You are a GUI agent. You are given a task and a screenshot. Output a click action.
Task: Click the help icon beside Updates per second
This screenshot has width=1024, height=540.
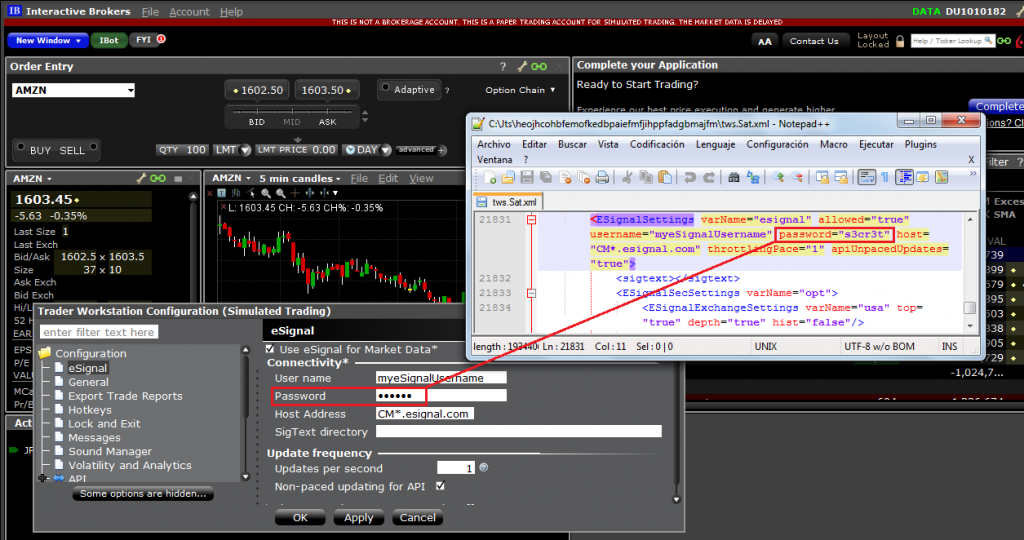click(483, 468)
